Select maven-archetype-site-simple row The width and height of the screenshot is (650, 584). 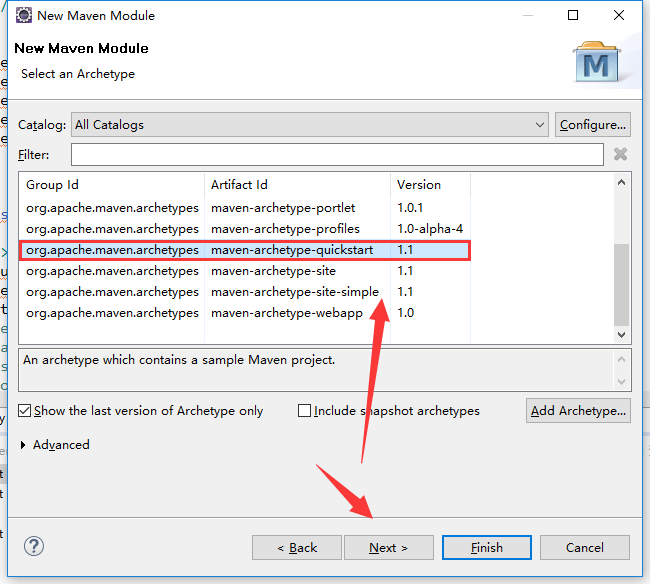click(245, 292)
